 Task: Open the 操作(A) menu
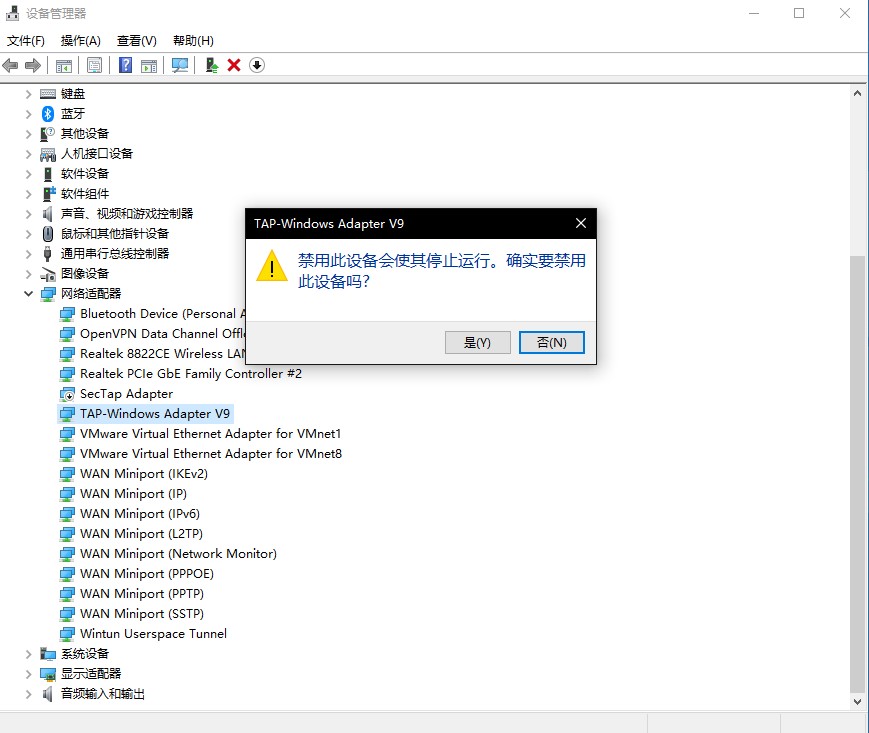80,41
